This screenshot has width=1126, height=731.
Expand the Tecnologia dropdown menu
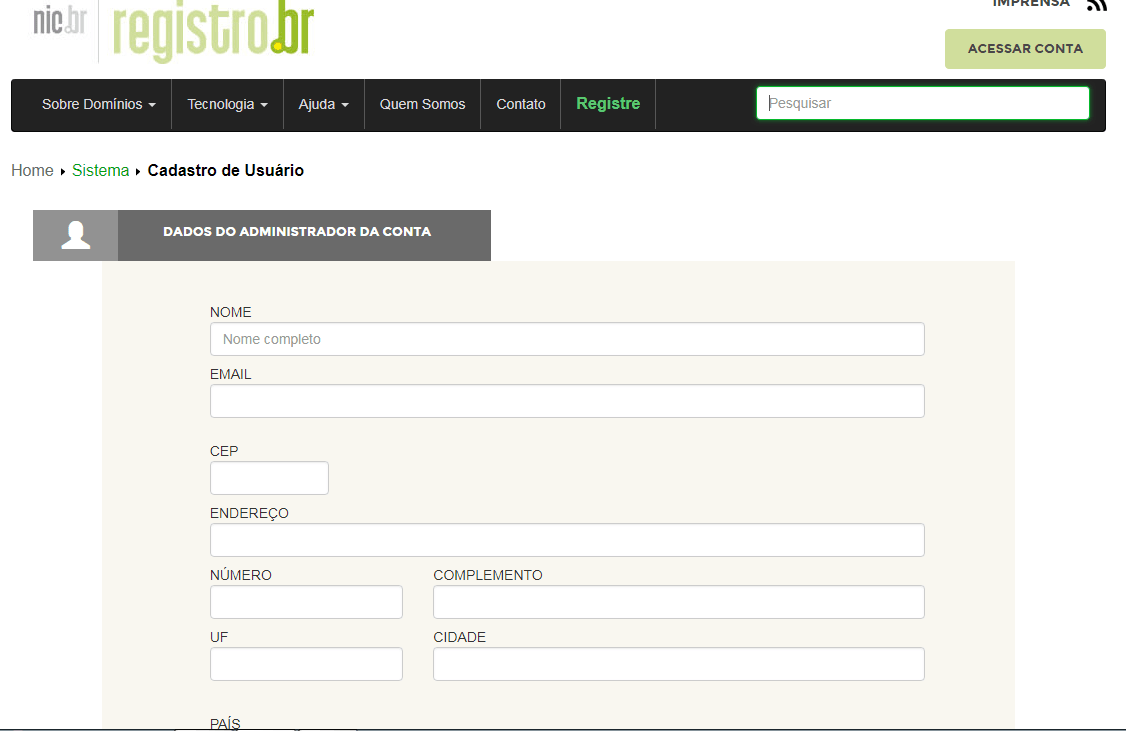[x=228, y=104]
